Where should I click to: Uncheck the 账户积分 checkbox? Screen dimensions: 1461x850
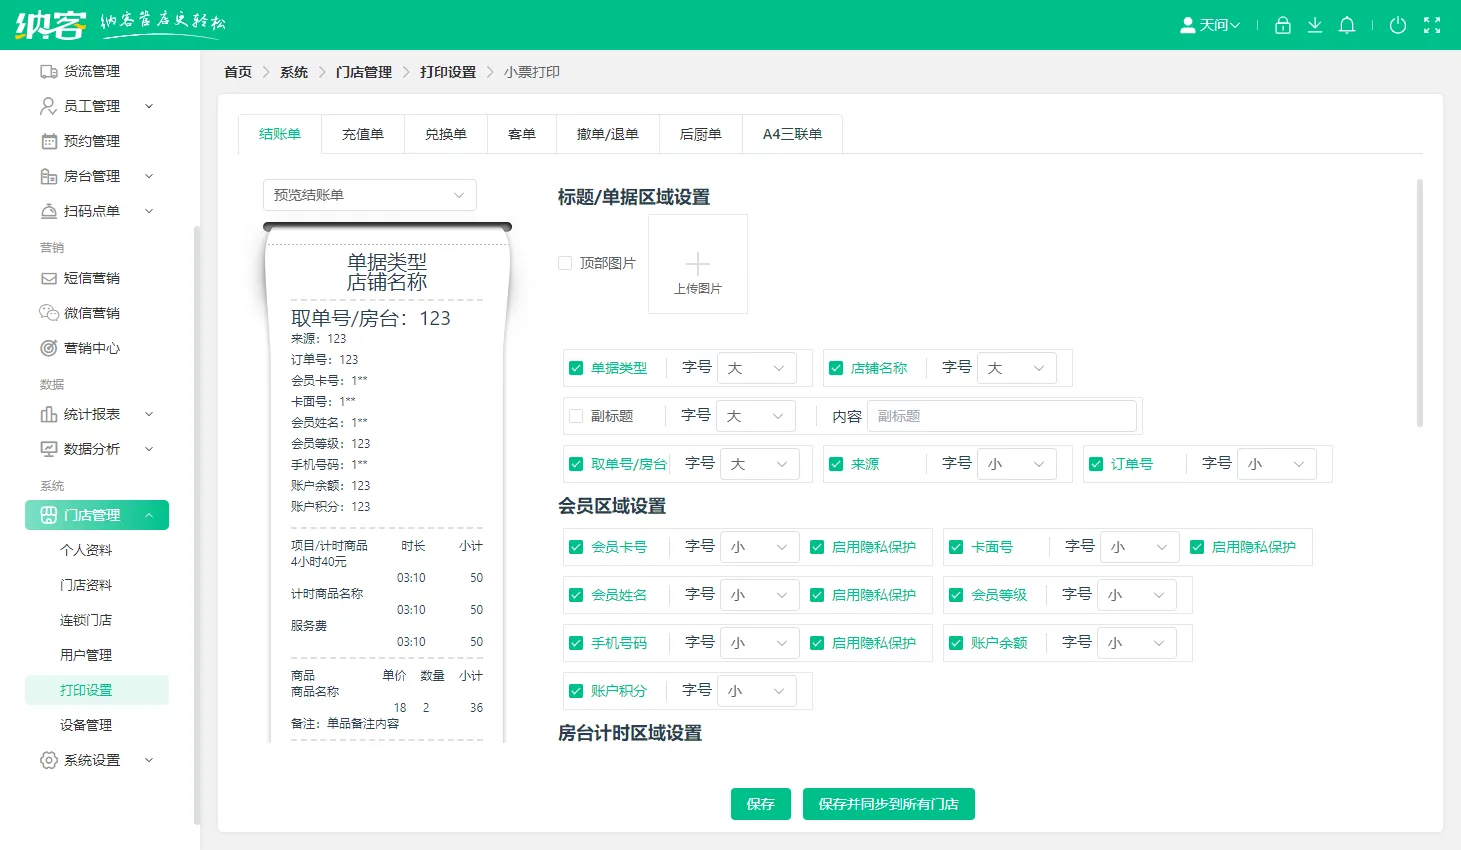576,691
